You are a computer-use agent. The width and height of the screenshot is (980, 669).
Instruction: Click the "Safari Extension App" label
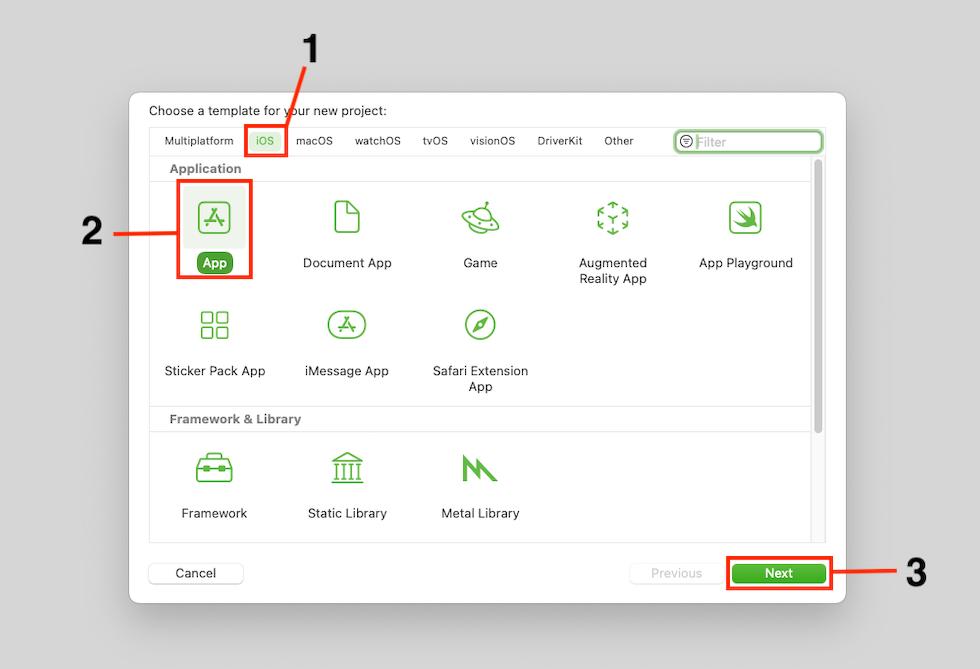click(x=480, y=379)
